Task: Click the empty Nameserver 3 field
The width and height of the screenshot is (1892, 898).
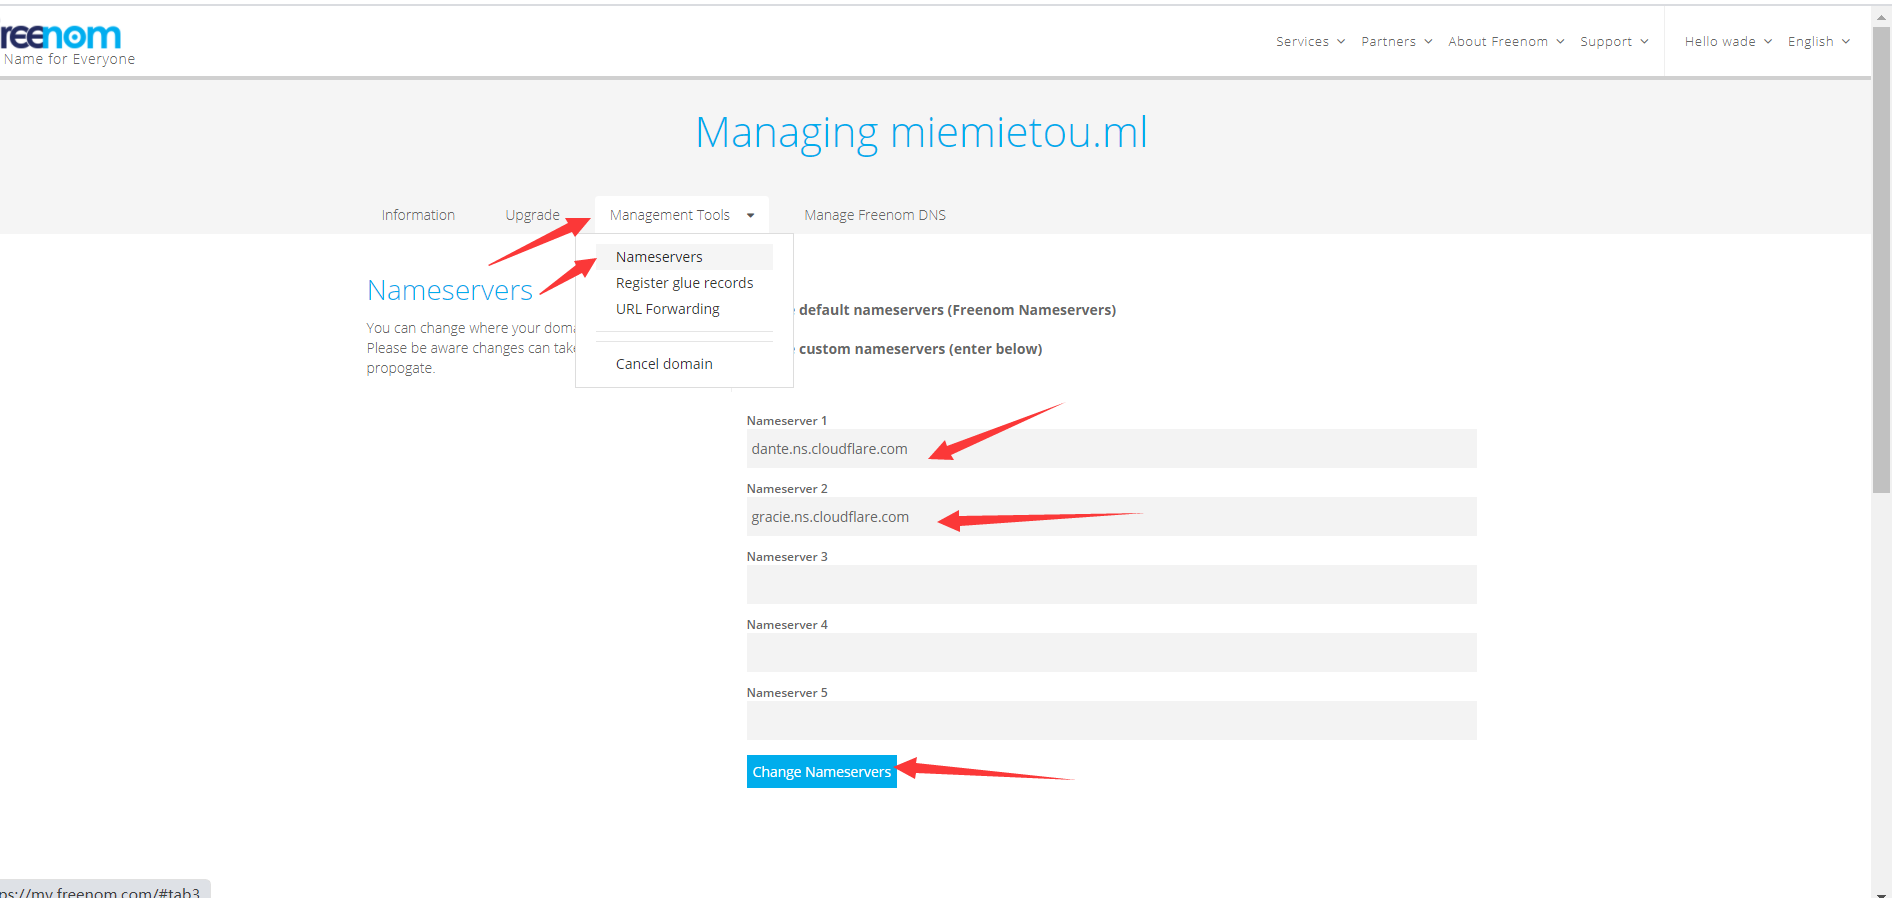Action: click(x=1111, y=584)
